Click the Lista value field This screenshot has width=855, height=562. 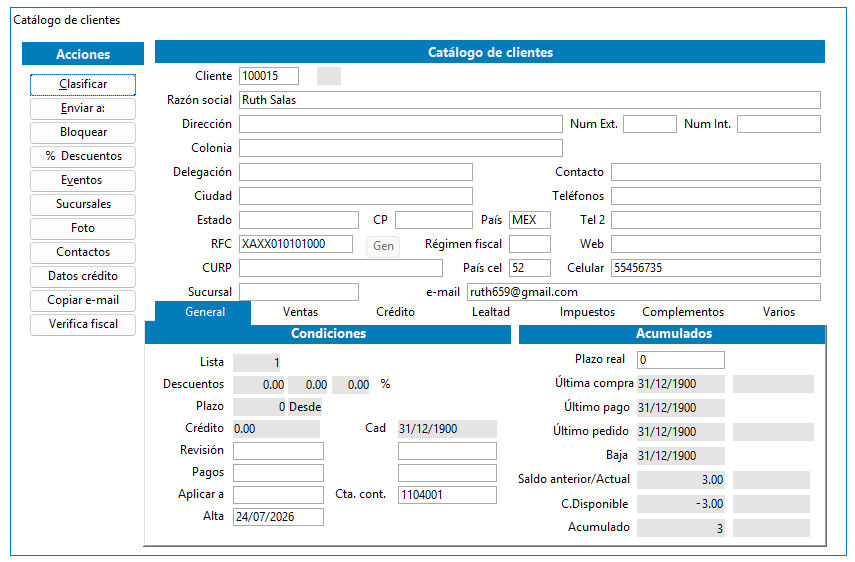257,362
